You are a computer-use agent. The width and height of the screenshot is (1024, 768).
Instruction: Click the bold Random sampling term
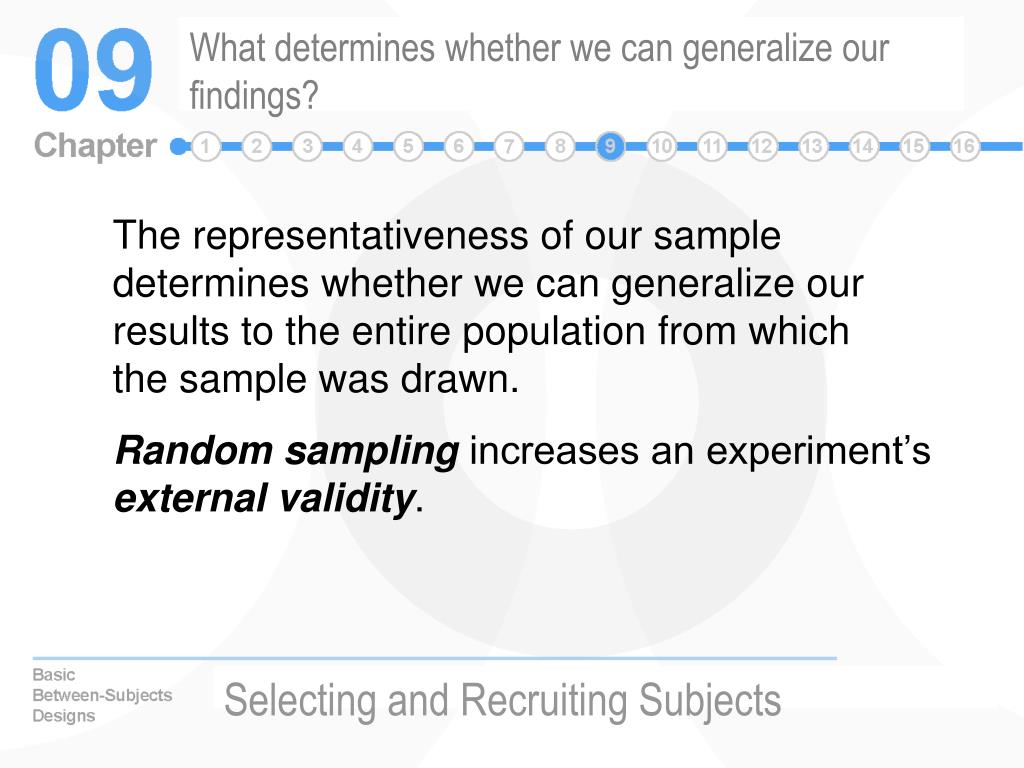coord(287,452)
